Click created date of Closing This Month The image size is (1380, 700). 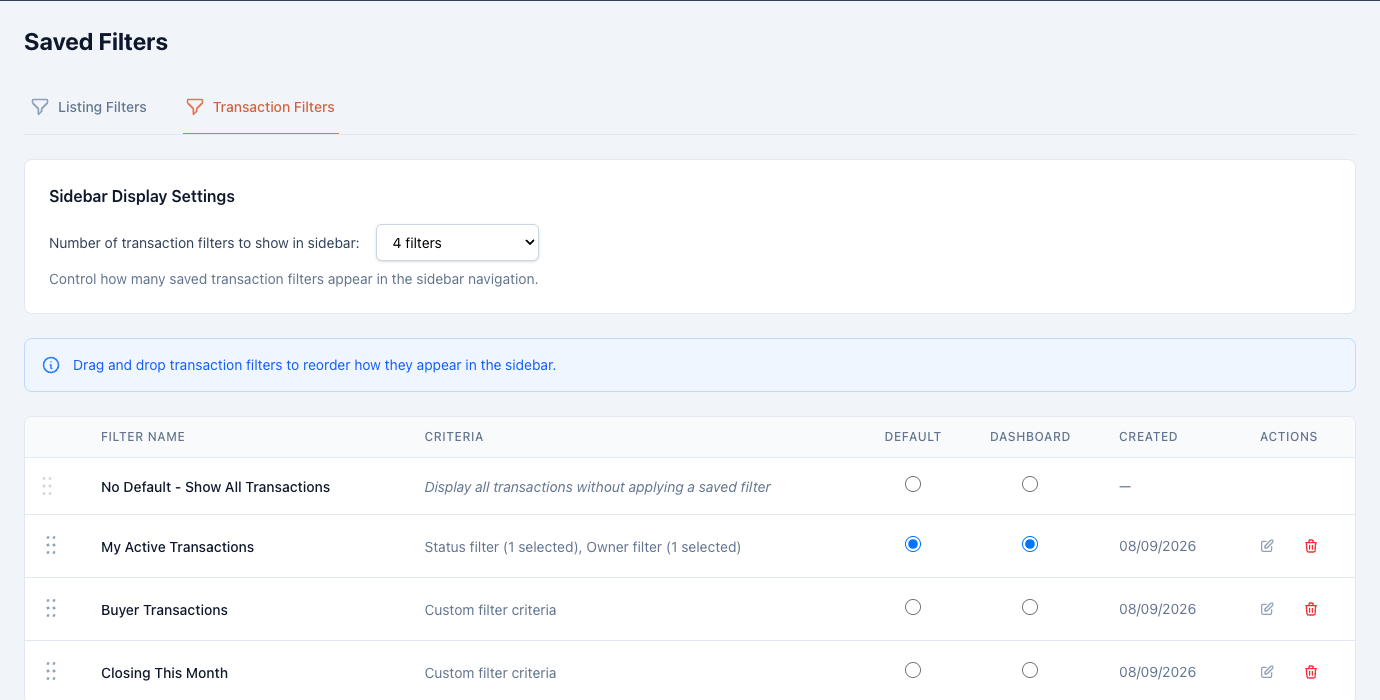click(1157, 672)
